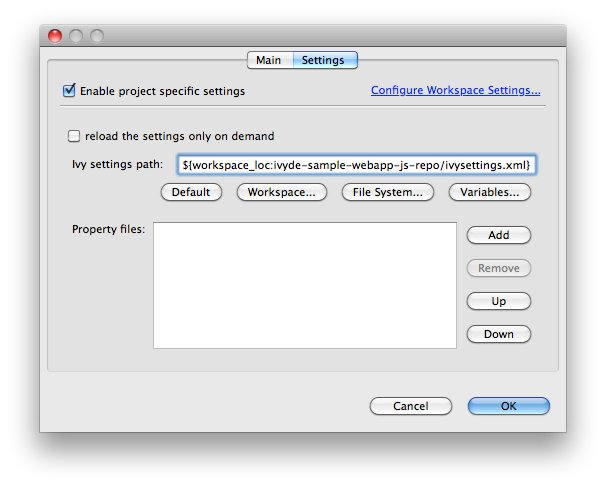Click inside the Property files list box
This screenshot has width=606, height=487.
pyautogui.click(x=305, y=285)
